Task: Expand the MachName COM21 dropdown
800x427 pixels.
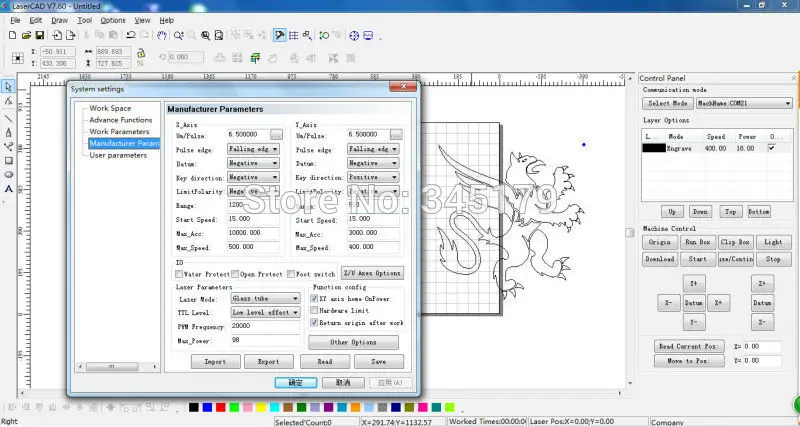Action: point(744,103)
